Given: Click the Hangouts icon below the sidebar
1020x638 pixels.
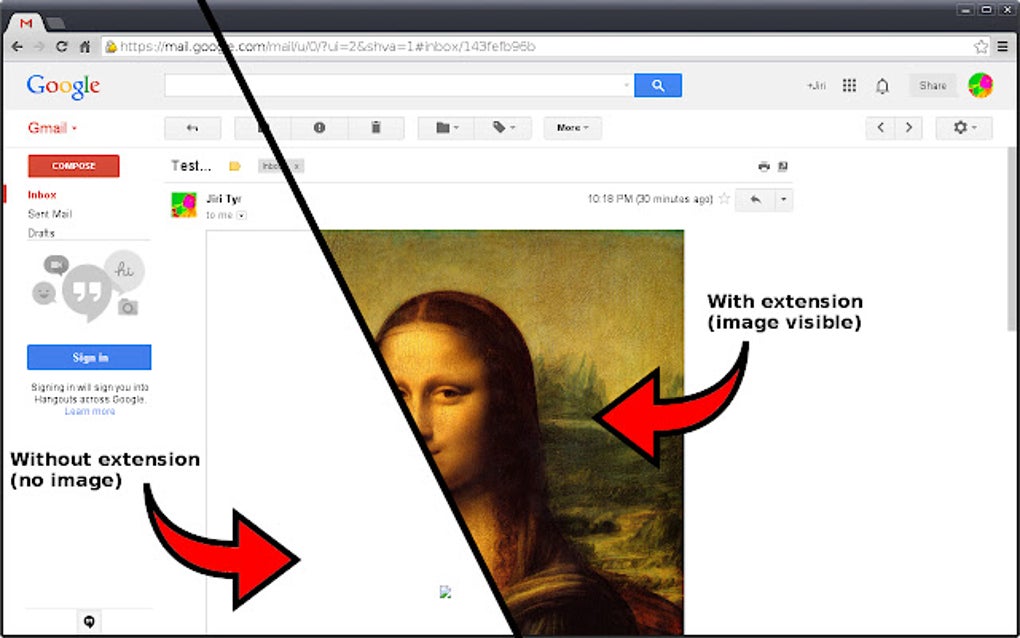Looking at the screenshot, I should click(x=89, y=621).
